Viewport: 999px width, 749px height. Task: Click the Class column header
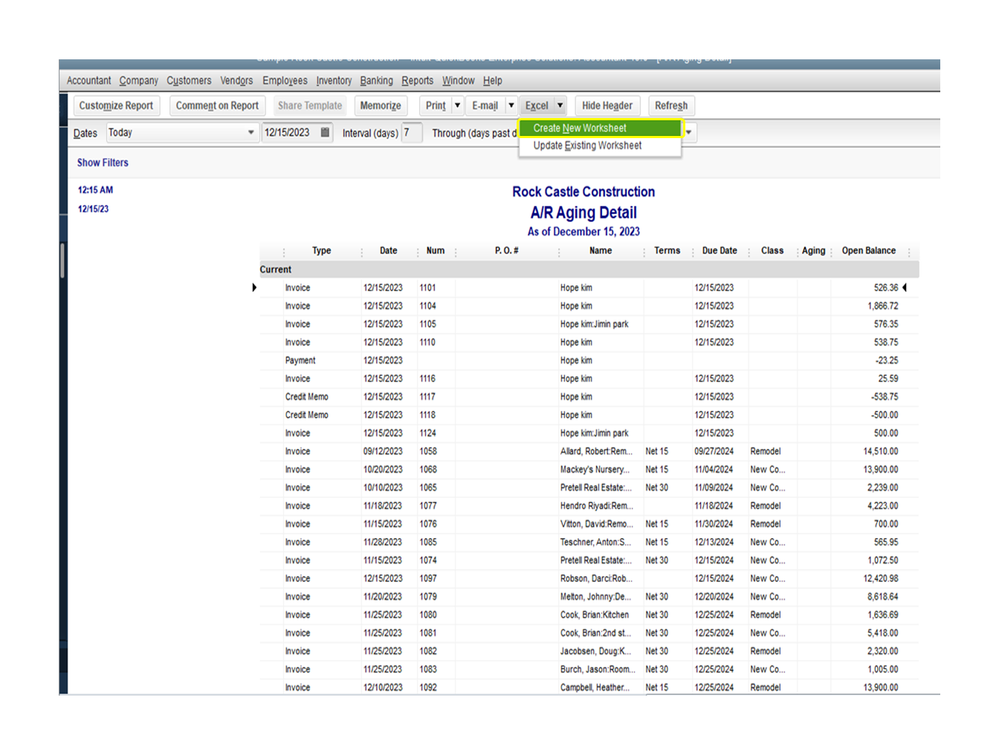[772, 251]
